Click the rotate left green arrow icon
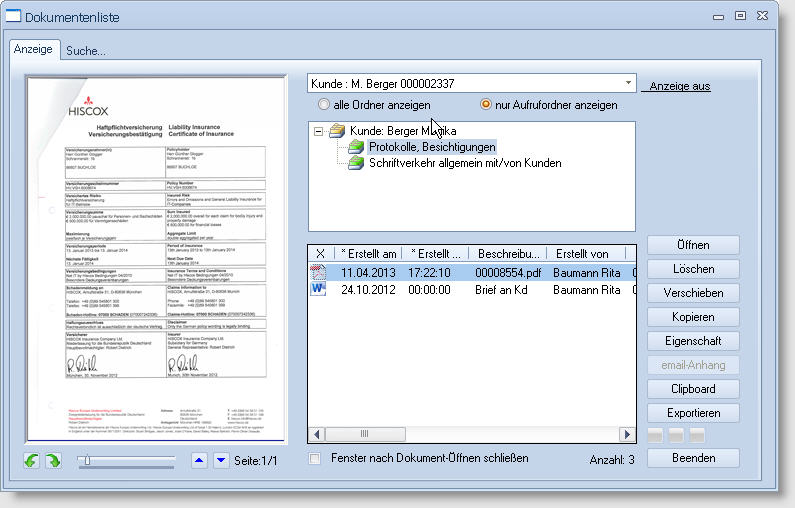795x508 pixels. point(33,461)
